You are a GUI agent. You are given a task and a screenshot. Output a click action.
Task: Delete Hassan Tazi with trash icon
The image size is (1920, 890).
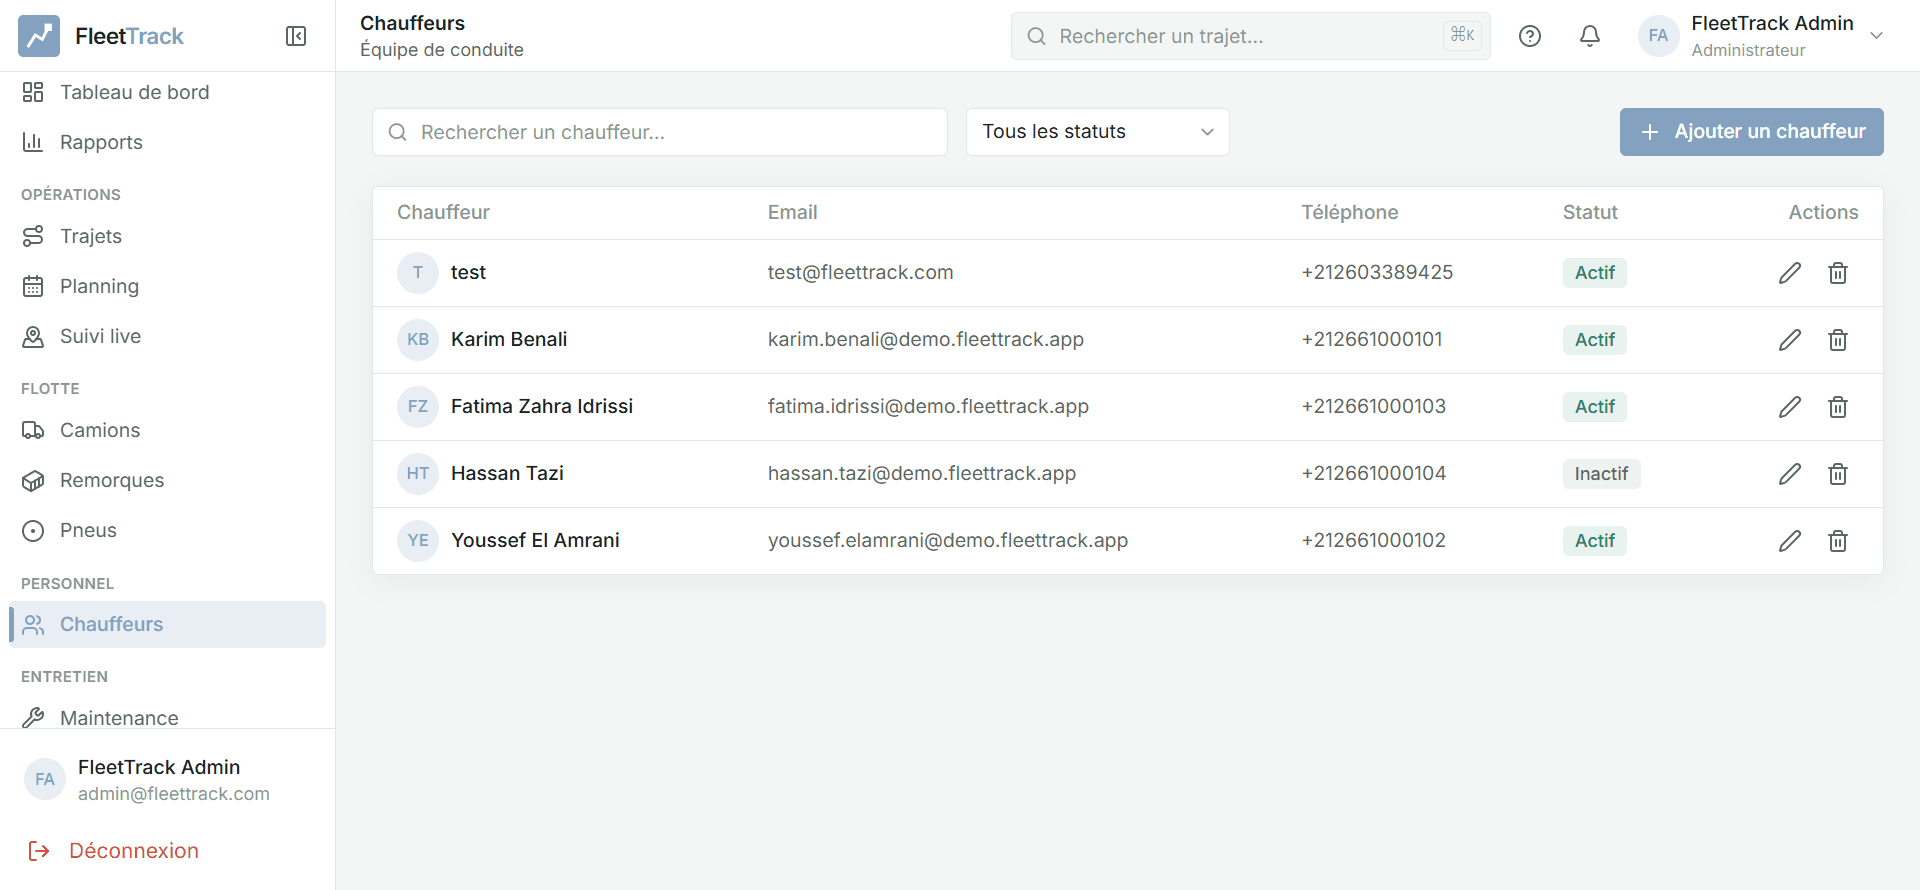[1838, 474]
